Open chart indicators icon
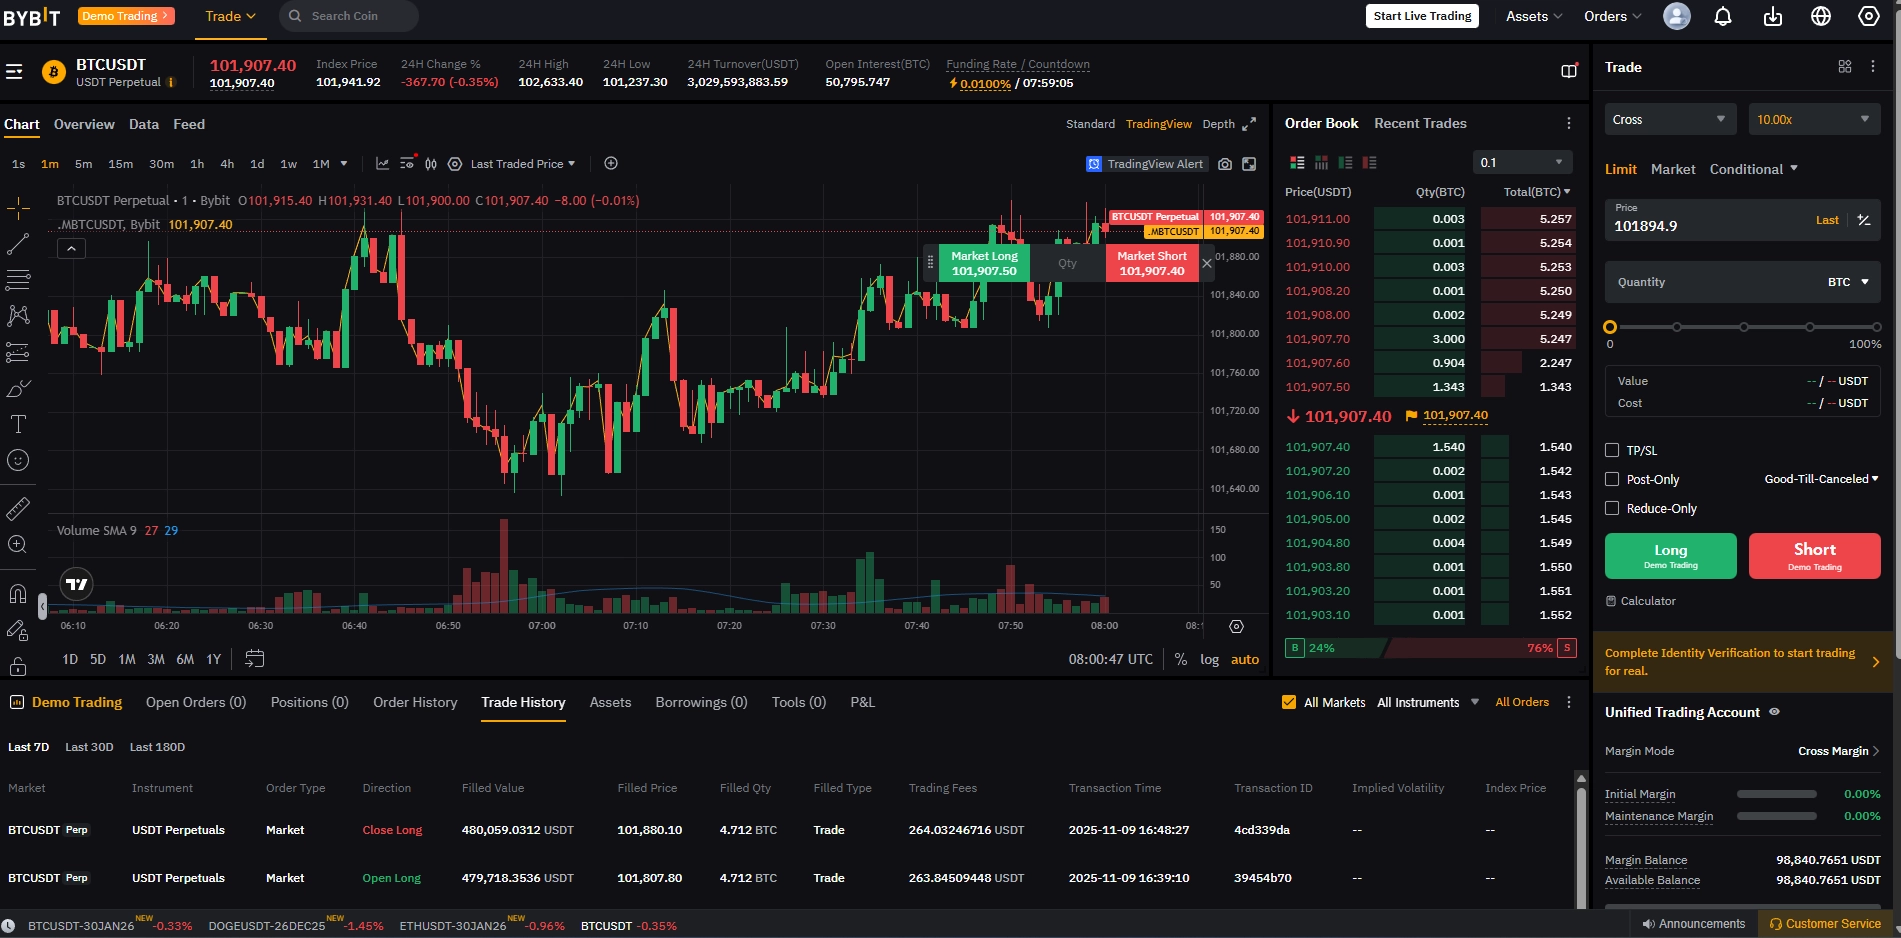1901x938 pixels. click(382, 163)
